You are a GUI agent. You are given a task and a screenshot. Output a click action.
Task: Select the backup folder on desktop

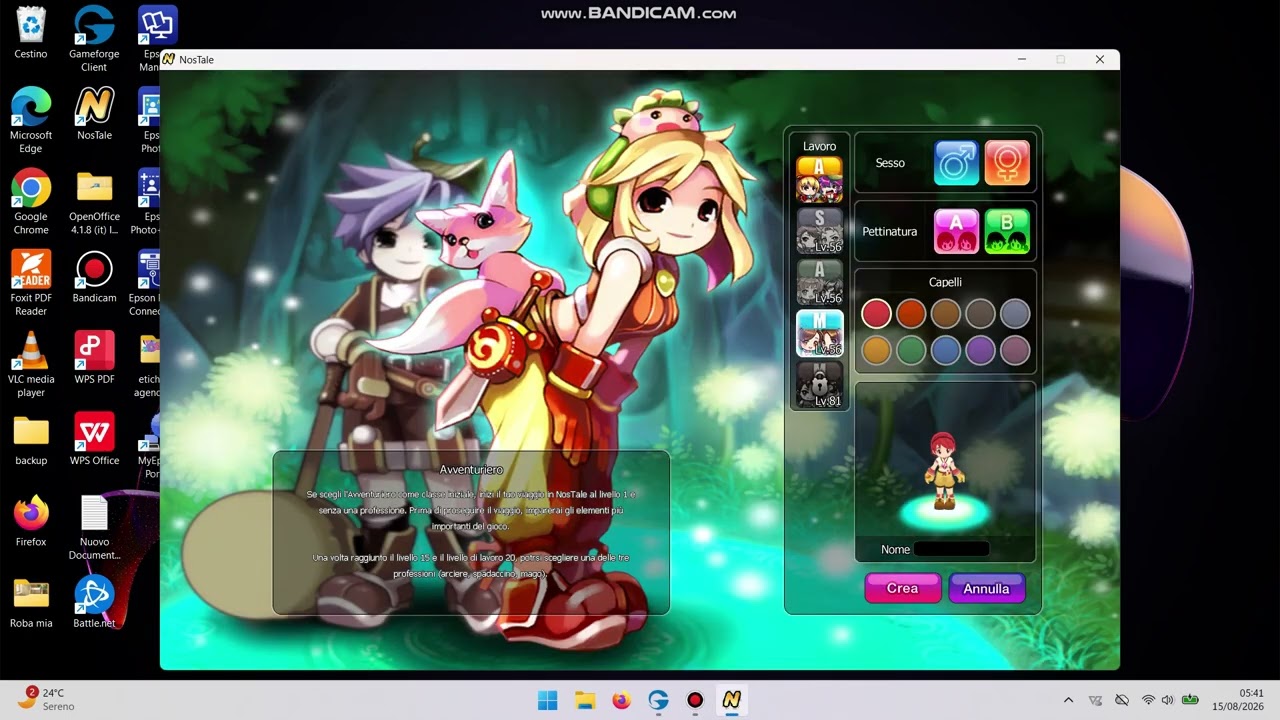point(31,440)
